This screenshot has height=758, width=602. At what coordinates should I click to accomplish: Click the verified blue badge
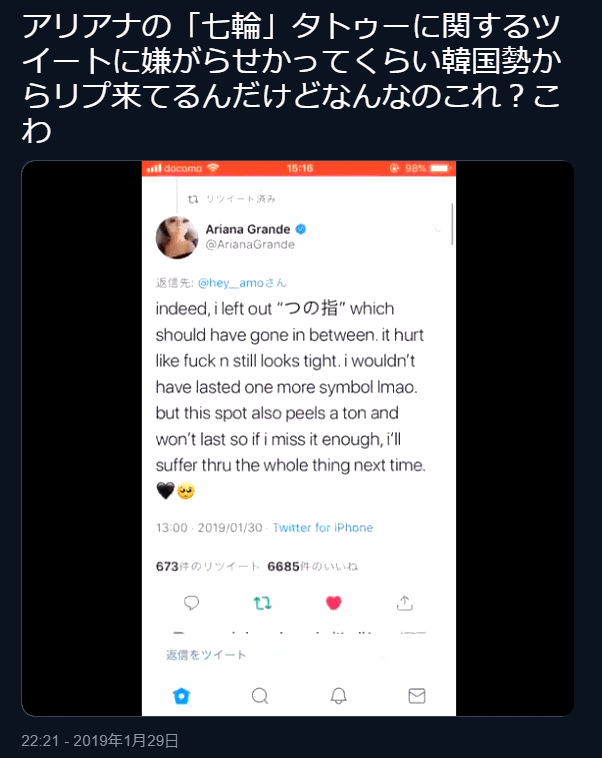pos(301,229)
